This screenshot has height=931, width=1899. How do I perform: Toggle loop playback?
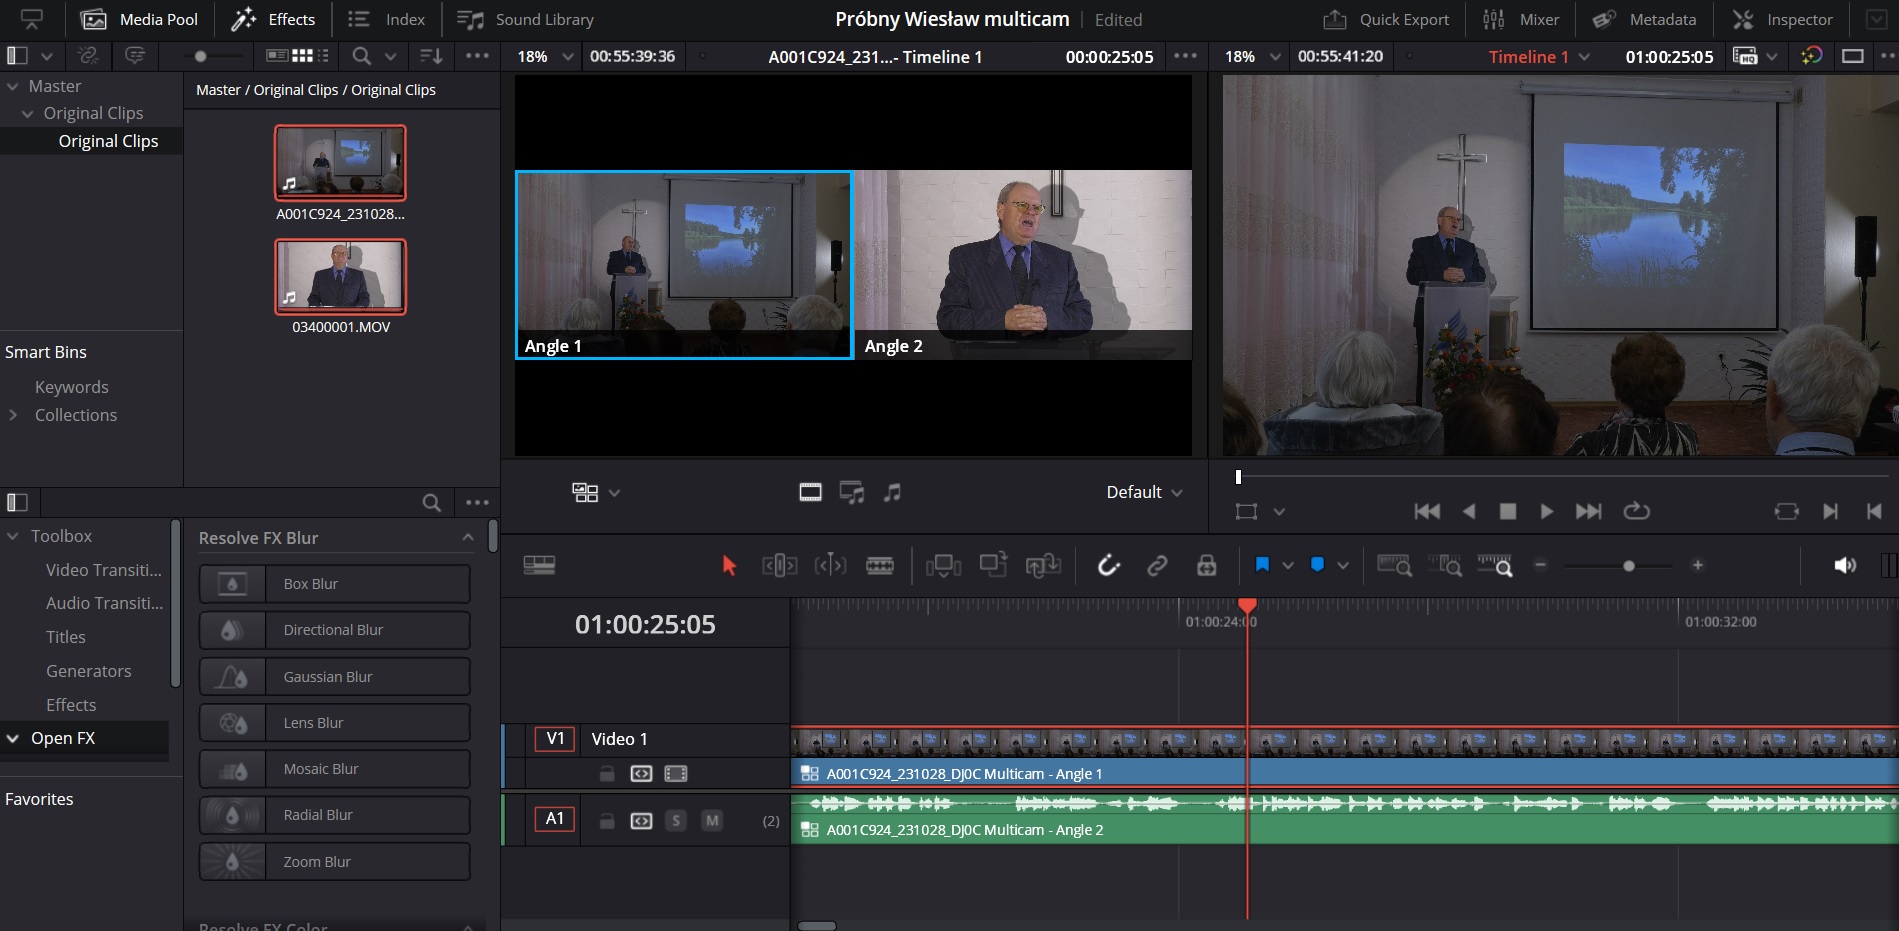(1636, 511)
